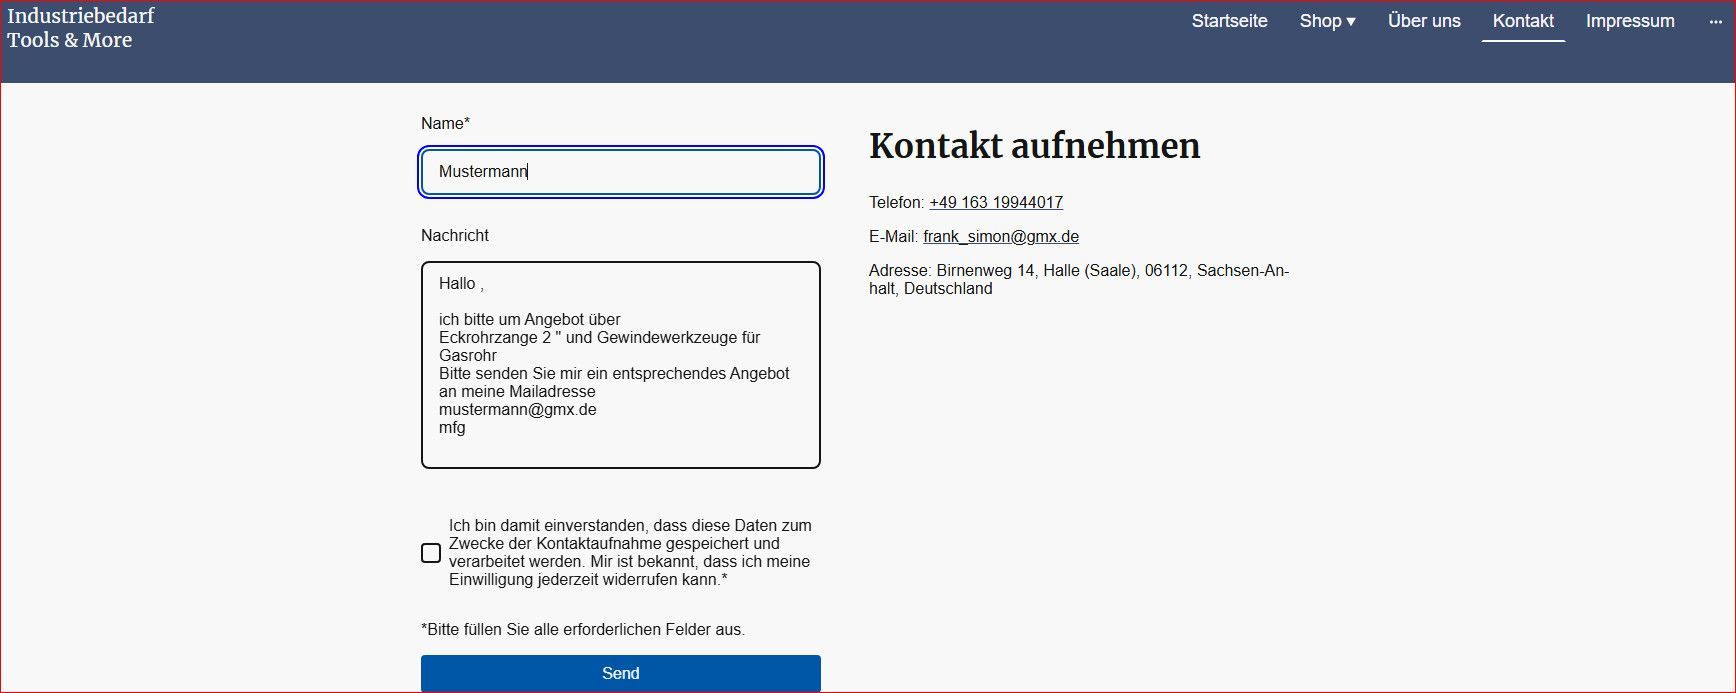Click the Kontakt aufnehmen heading
This screenshot has width=1736, height=693.
(1034, 146)
